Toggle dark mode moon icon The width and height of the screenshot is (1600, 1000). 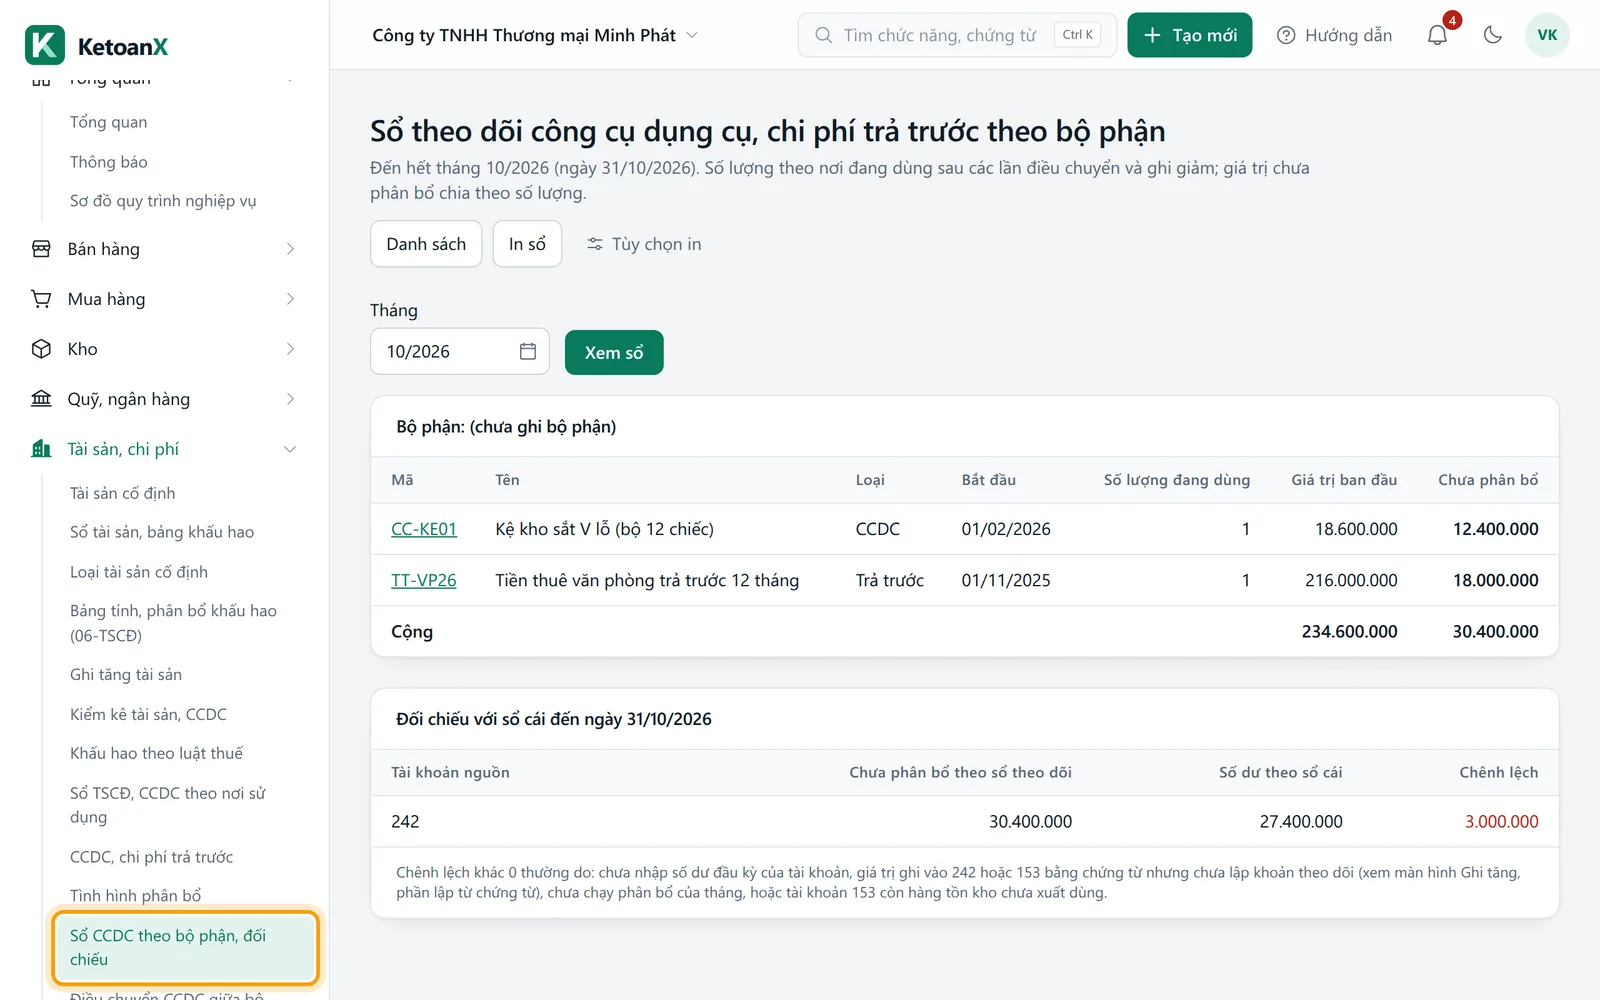[1493, 35]
